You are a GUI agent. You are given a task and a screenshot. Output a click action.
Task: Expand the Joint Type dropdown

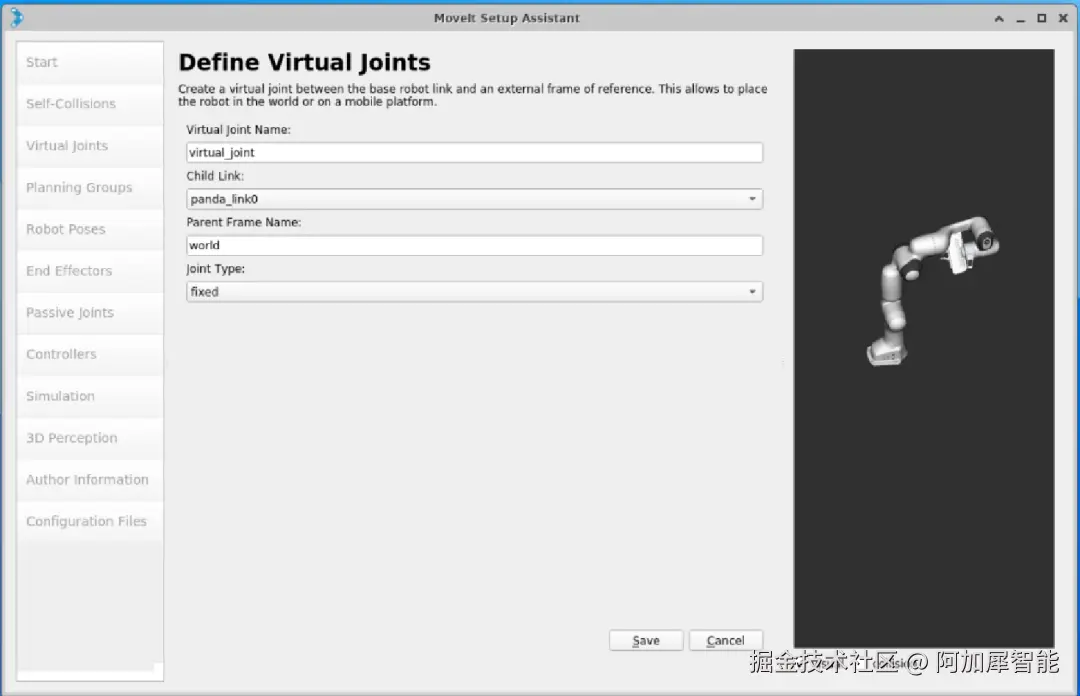[x=474, y=291]
